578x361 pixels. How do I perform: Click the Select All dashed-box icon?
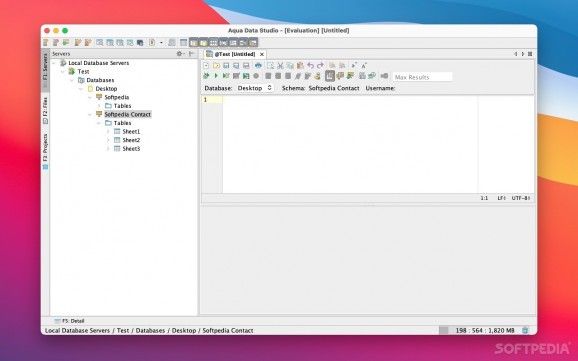(270, 66)
